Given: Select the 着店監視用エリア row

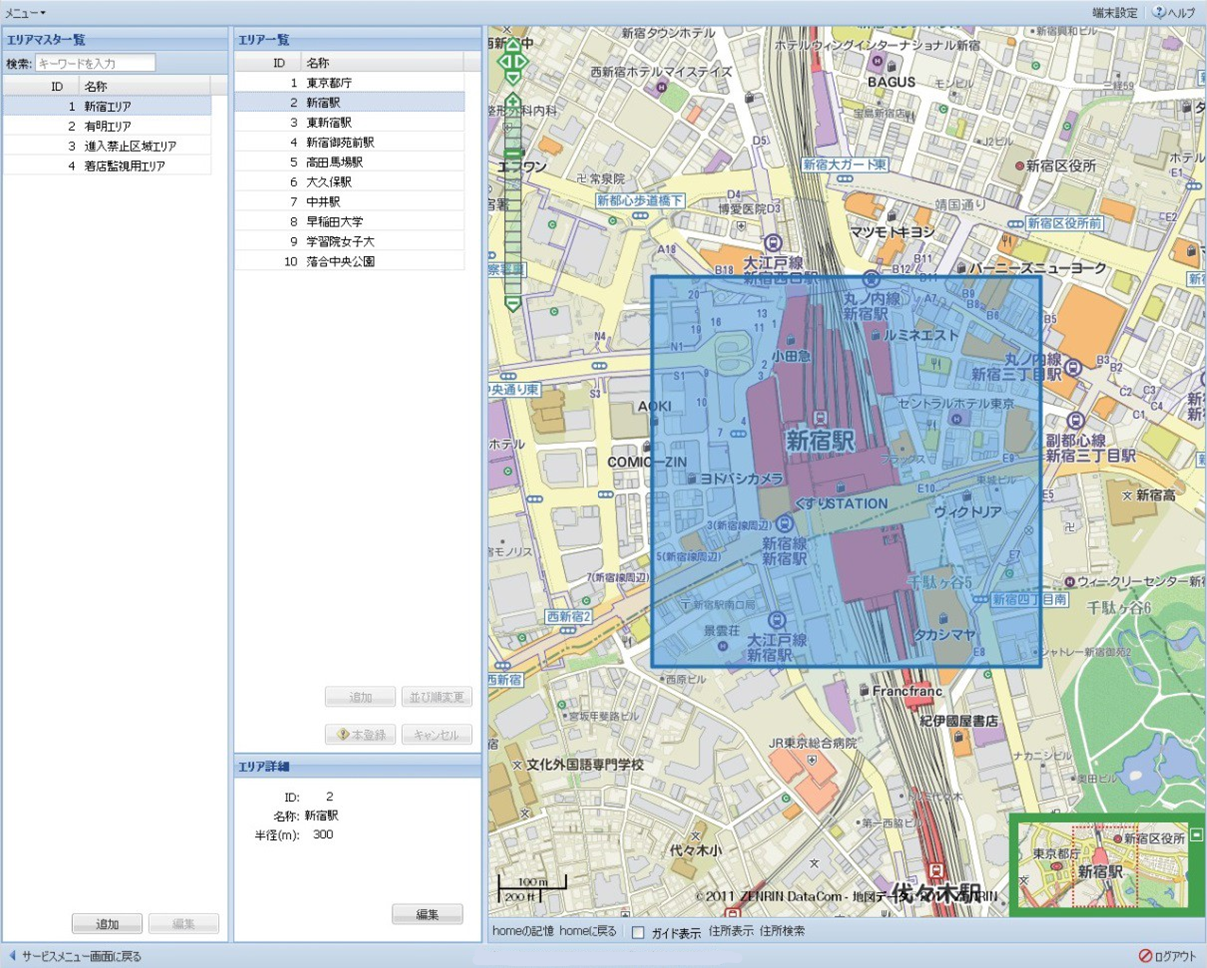Looking at the screenshot, I should pos(107,166).
